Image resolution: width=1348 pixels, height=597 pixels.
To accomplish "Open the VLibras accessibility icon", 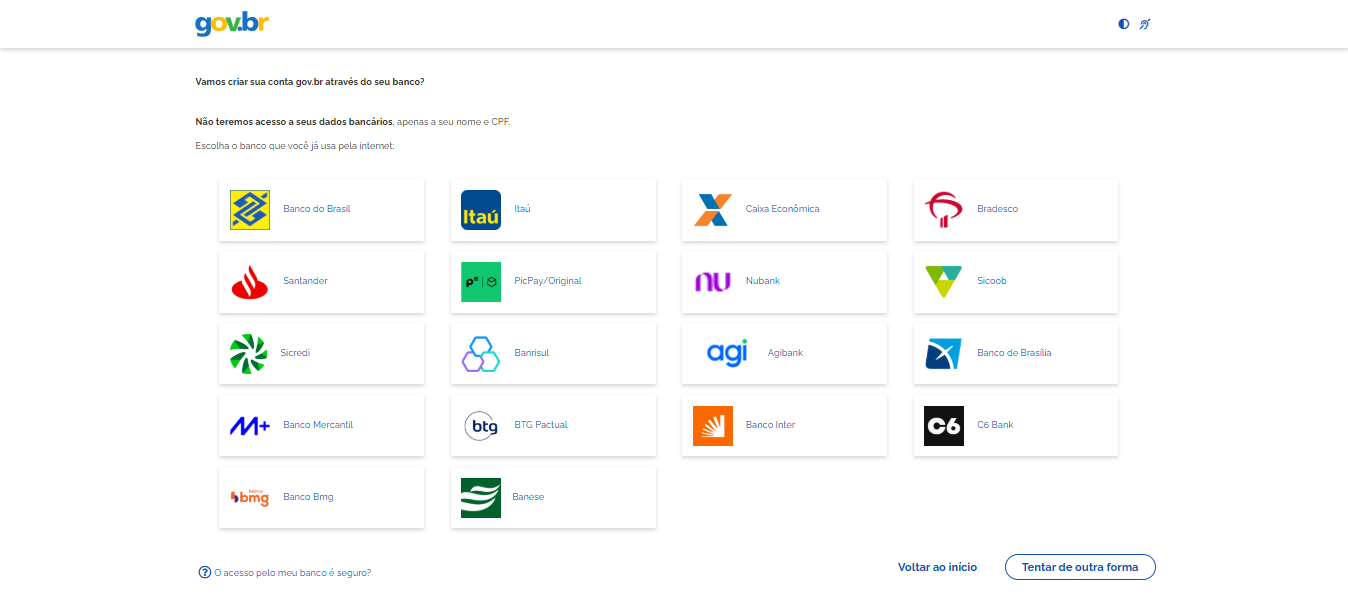I will click(x=1145, y=24).
